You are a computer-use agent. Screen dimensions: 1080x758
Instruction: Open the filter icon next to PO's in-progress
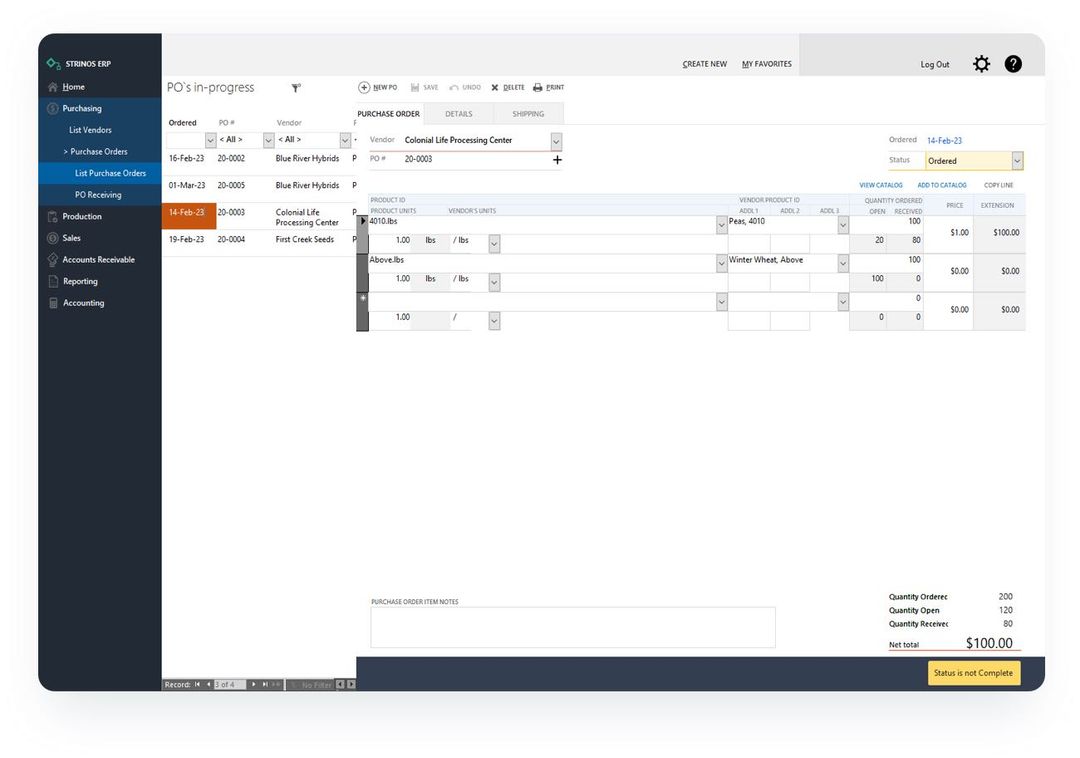(295, 87)
